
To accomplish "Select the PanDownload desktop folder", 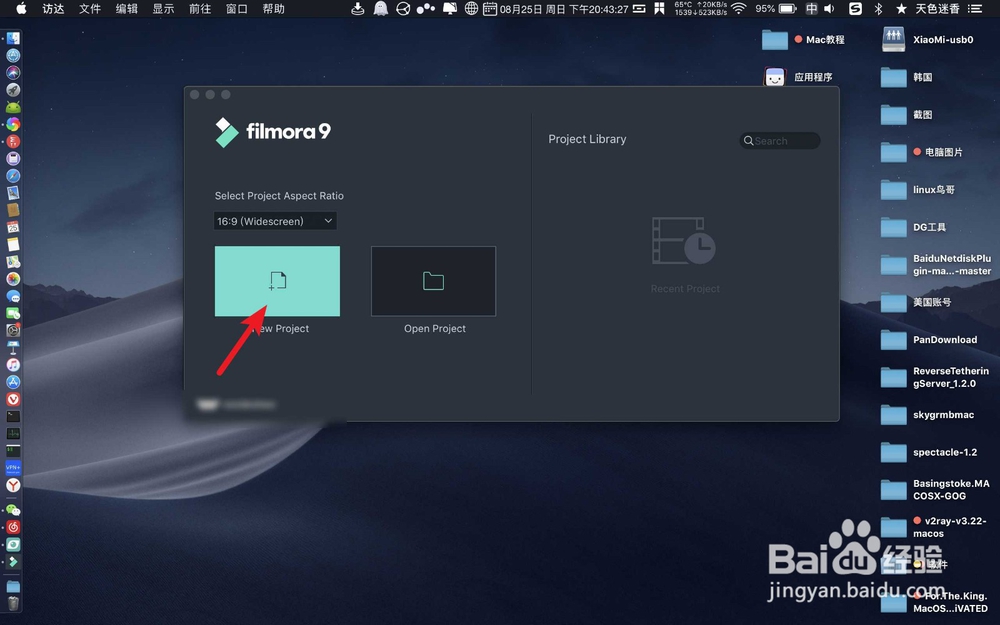I will click(929, 340).
